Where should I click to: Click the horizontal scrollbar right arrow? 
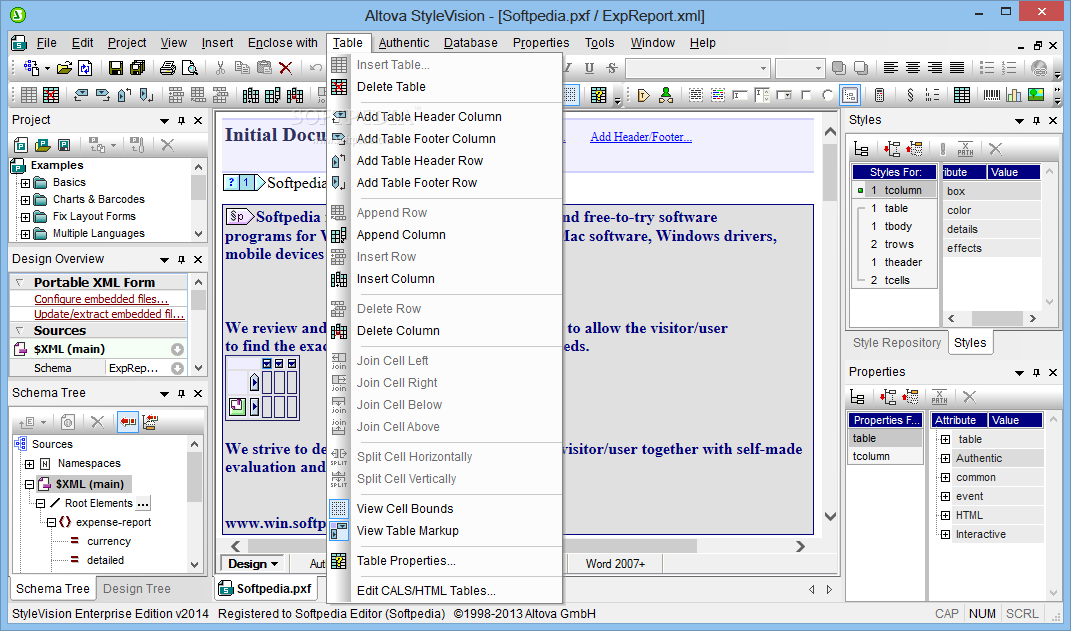(x=800, y=546)
